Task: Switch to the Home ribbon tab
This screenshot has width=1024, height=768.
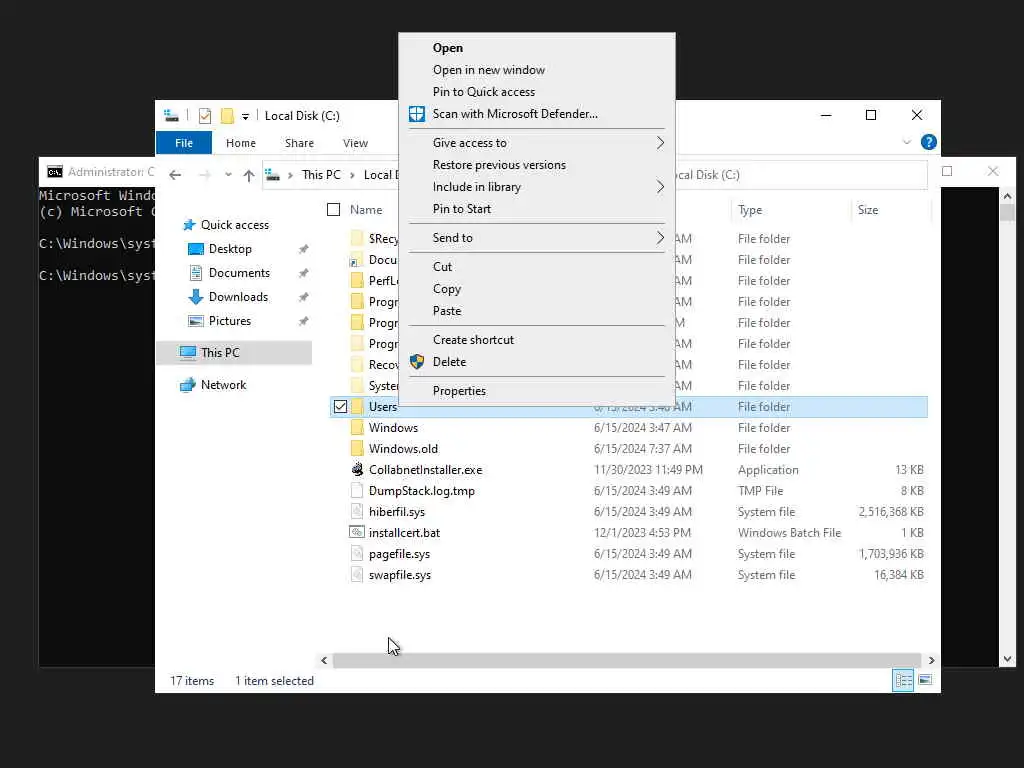Action: tap(240, 143)
